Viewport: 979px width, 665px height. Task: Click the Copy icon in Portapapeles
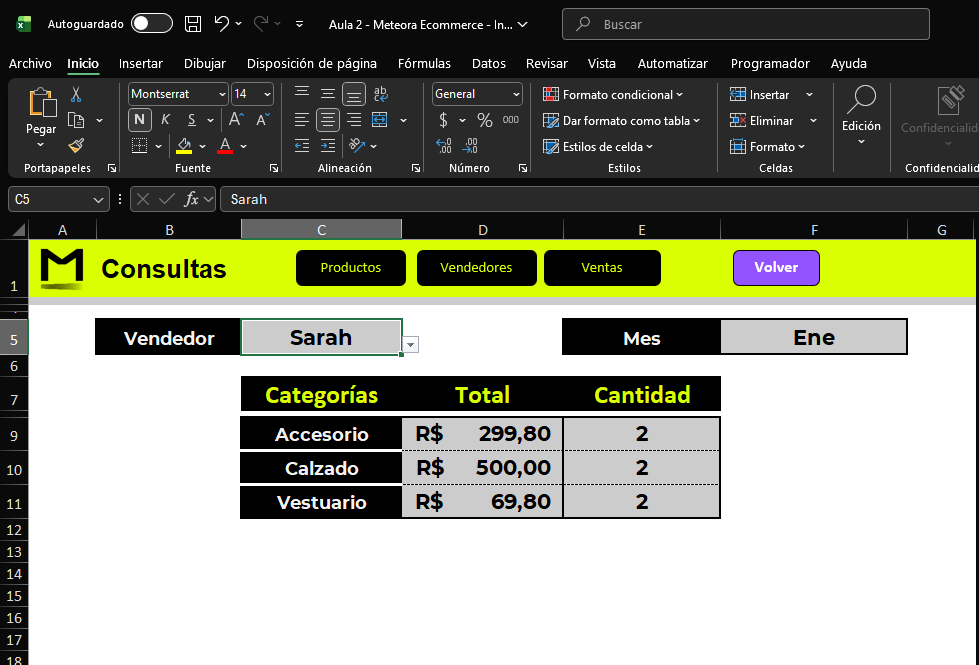pos(76,120)
